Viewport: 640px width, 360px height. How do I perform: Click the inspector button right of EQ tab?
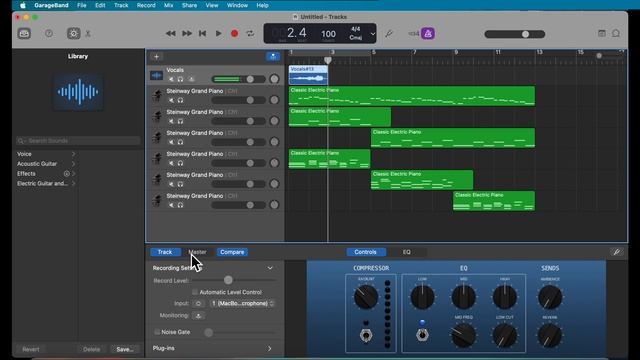(617, 252)
